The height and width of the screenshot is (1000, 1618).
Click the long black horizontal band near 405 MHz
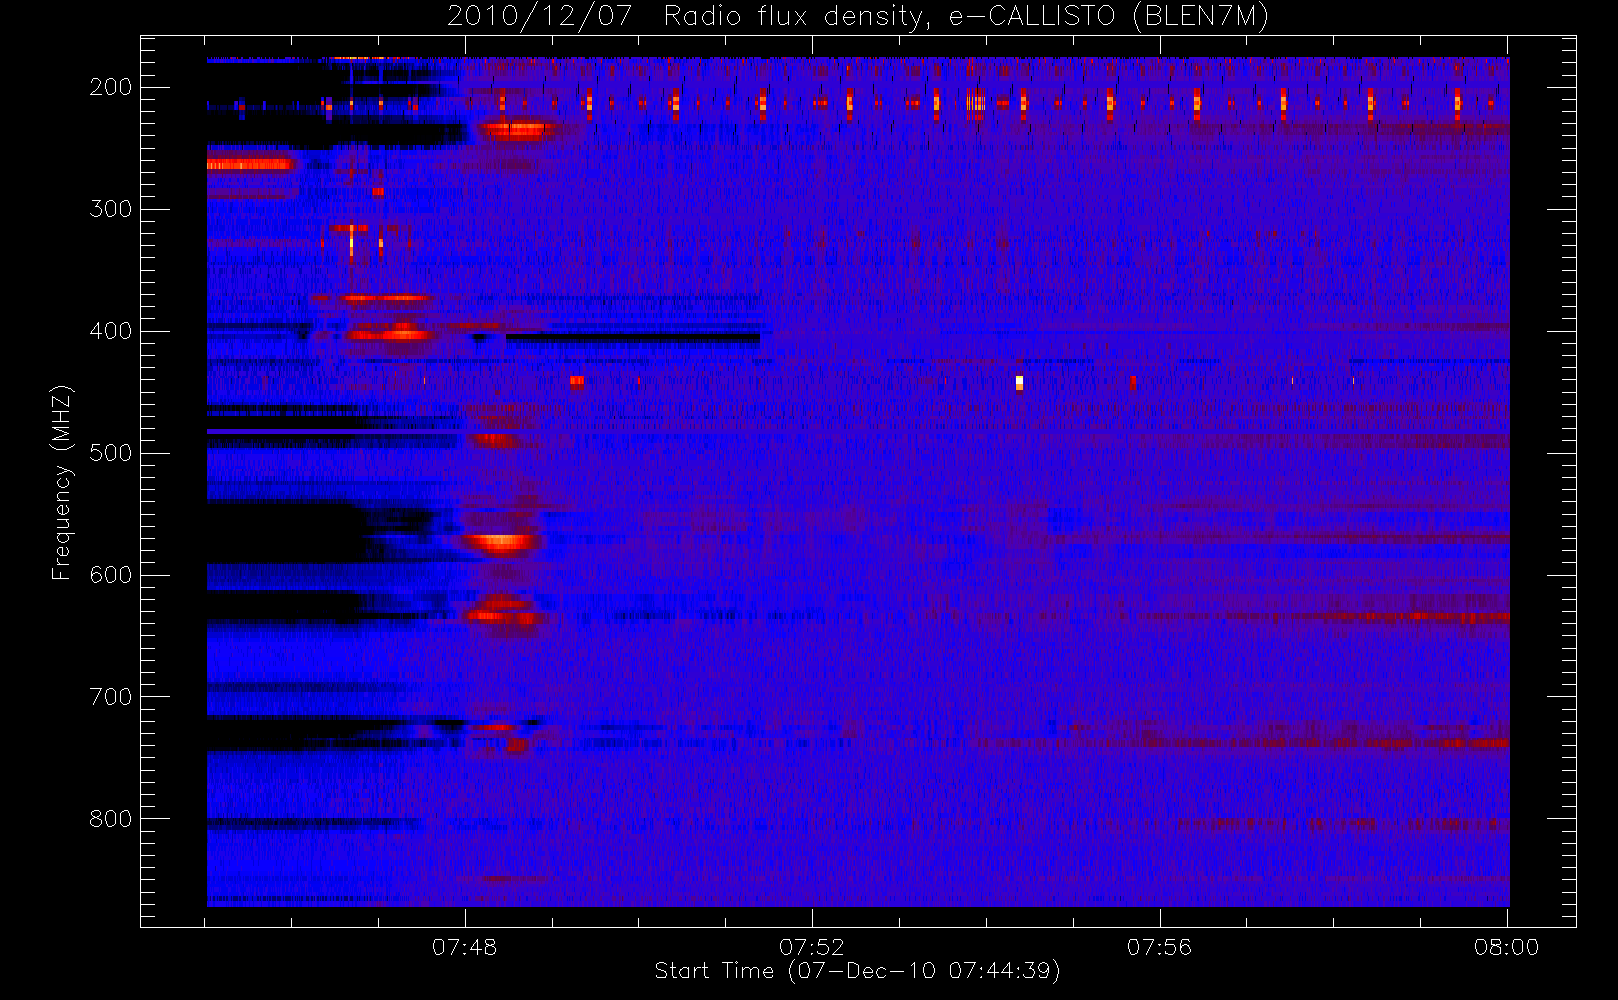(x=632, y=338)
